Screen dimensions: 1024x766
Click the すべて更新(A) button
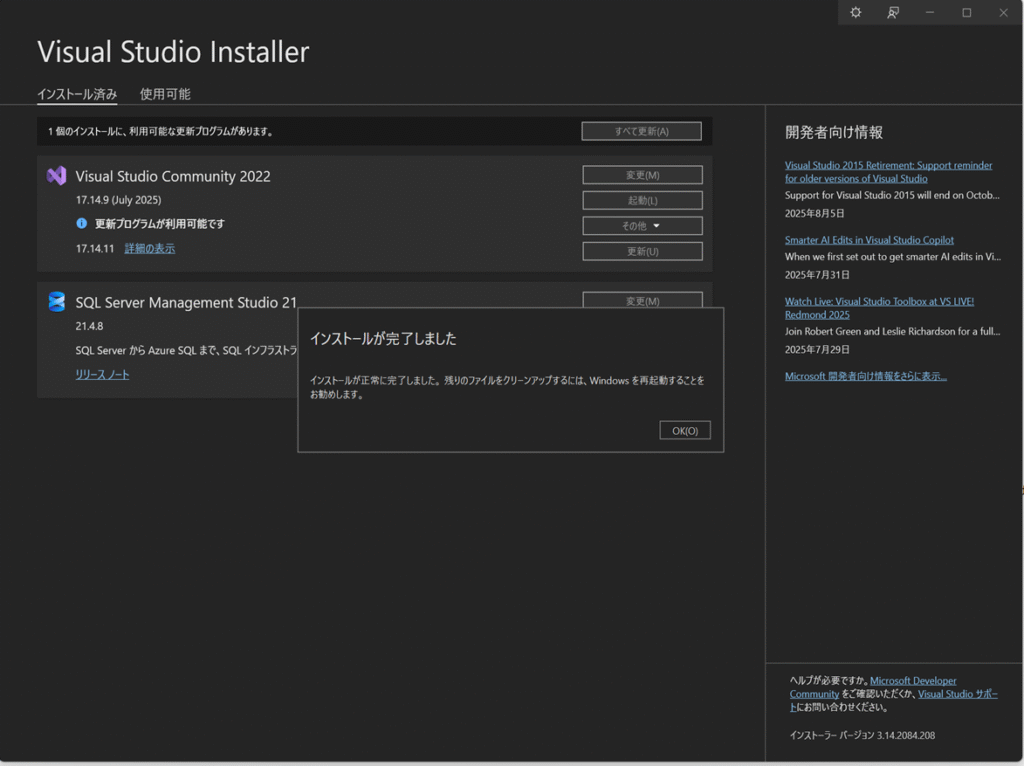click(x=641, y=131)
